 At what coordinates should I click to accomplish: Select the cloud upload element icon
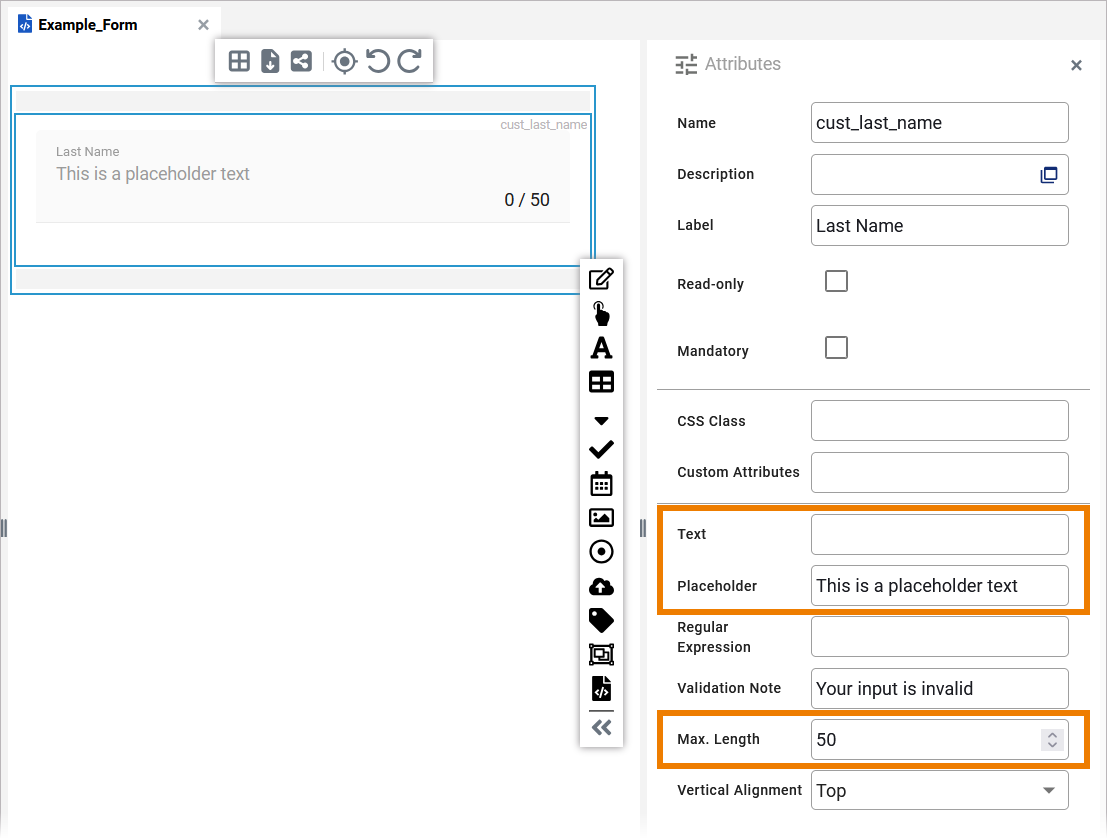(601, 587)
